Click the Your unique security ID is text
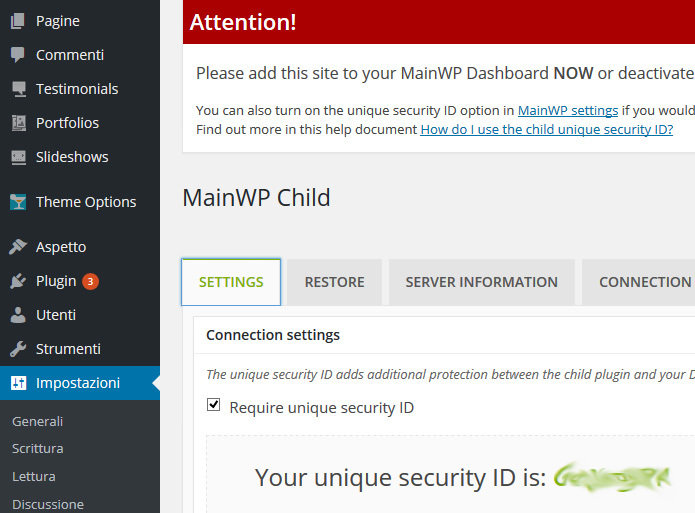Viewport: 695px width, 513px height. pos(400,478)
